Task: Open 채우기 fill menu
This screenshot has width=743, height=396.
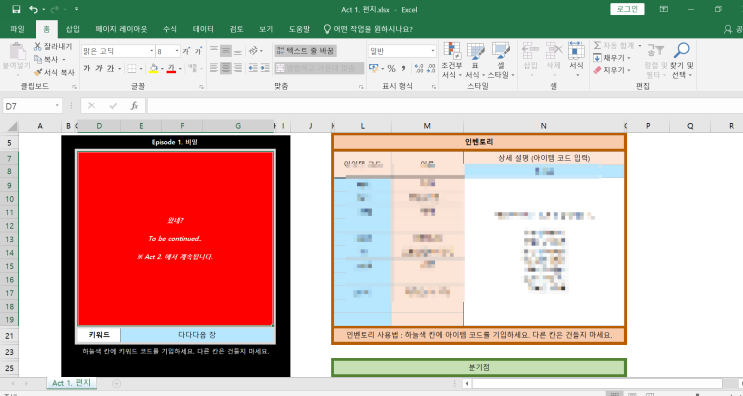Action: click(612, 58)
